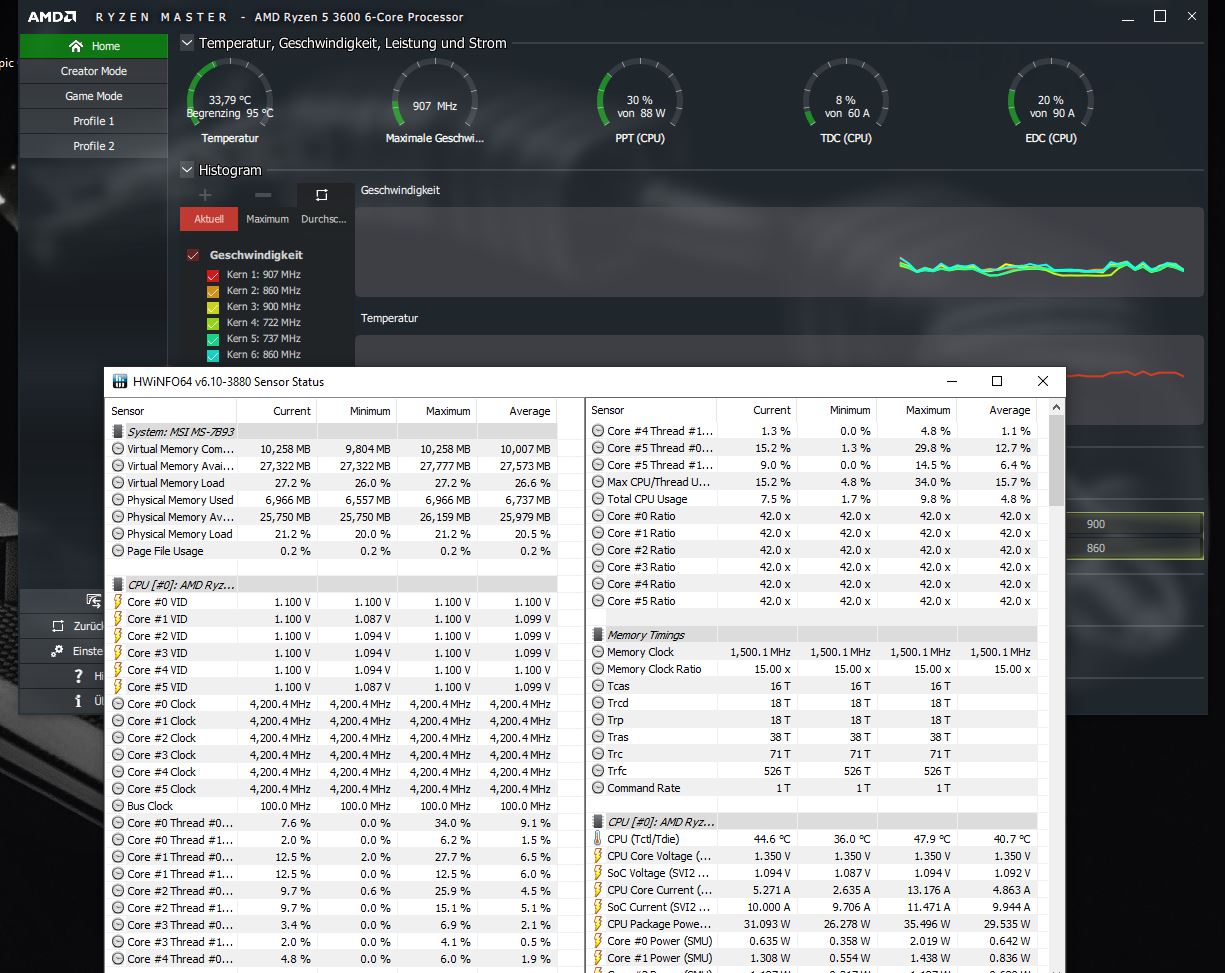The height and width of the screenshot is (973, 1225).
Task: Select the Physical Memory Used row
Action: (332, 500)
